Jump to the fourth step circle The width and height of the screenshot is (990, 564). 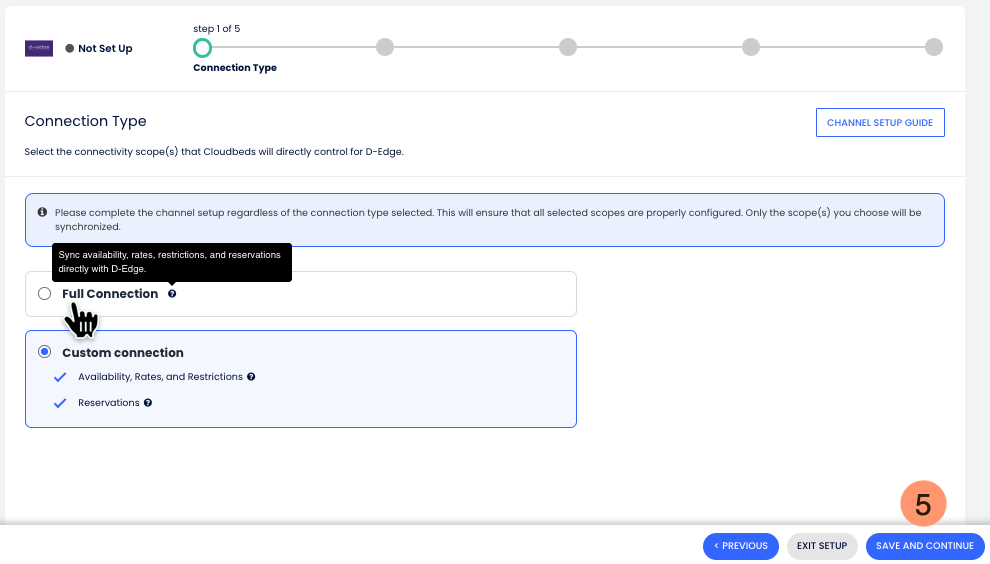click(x=751, y=47)
